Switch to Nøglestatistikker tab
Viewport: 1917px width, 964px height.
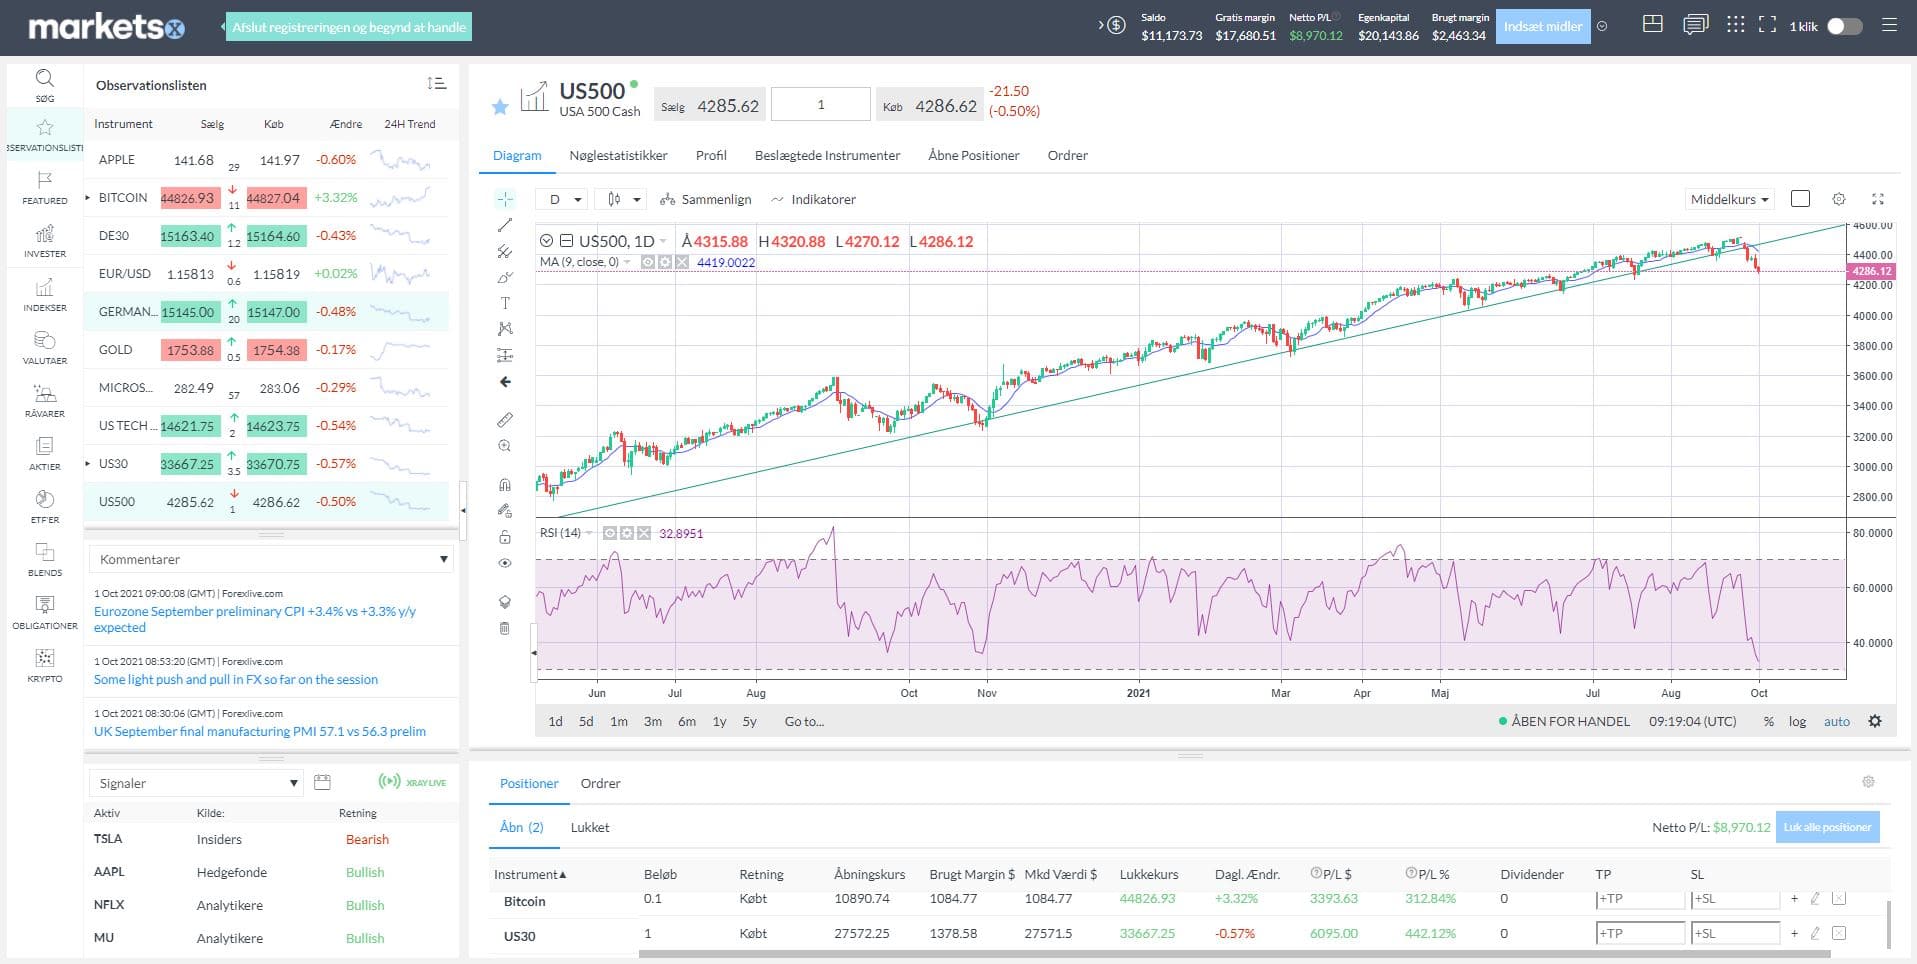pyautogui.click(x=618, y=155)
